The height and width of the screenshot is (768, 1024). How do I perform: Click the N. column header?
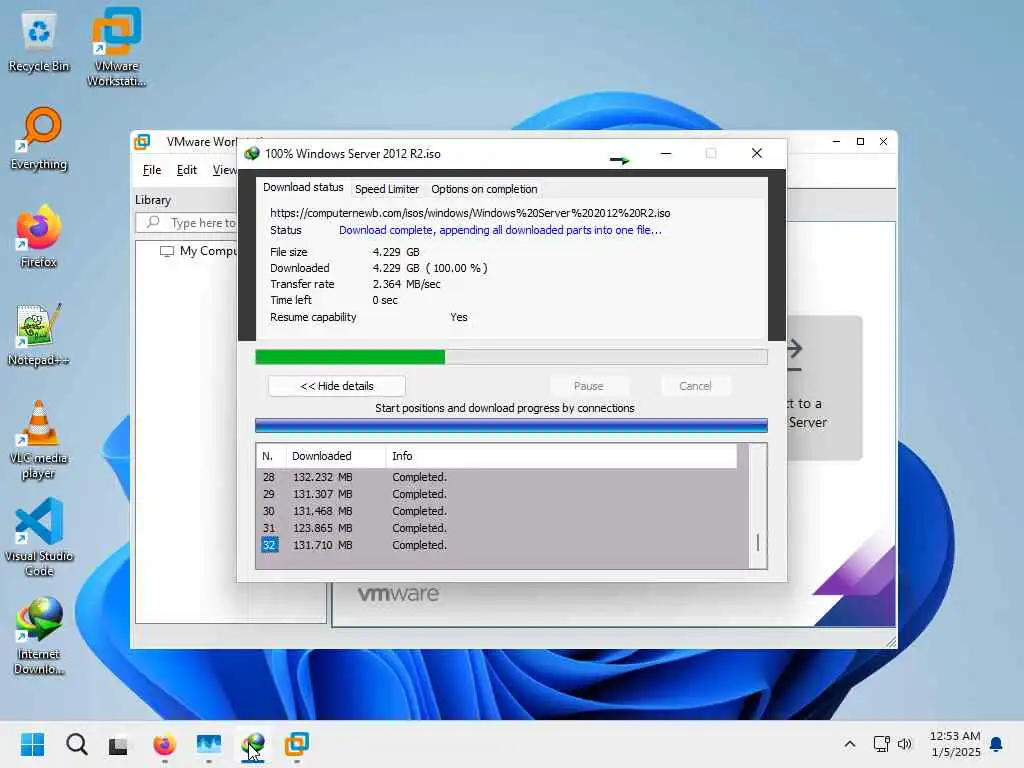(x=270, y=456)
